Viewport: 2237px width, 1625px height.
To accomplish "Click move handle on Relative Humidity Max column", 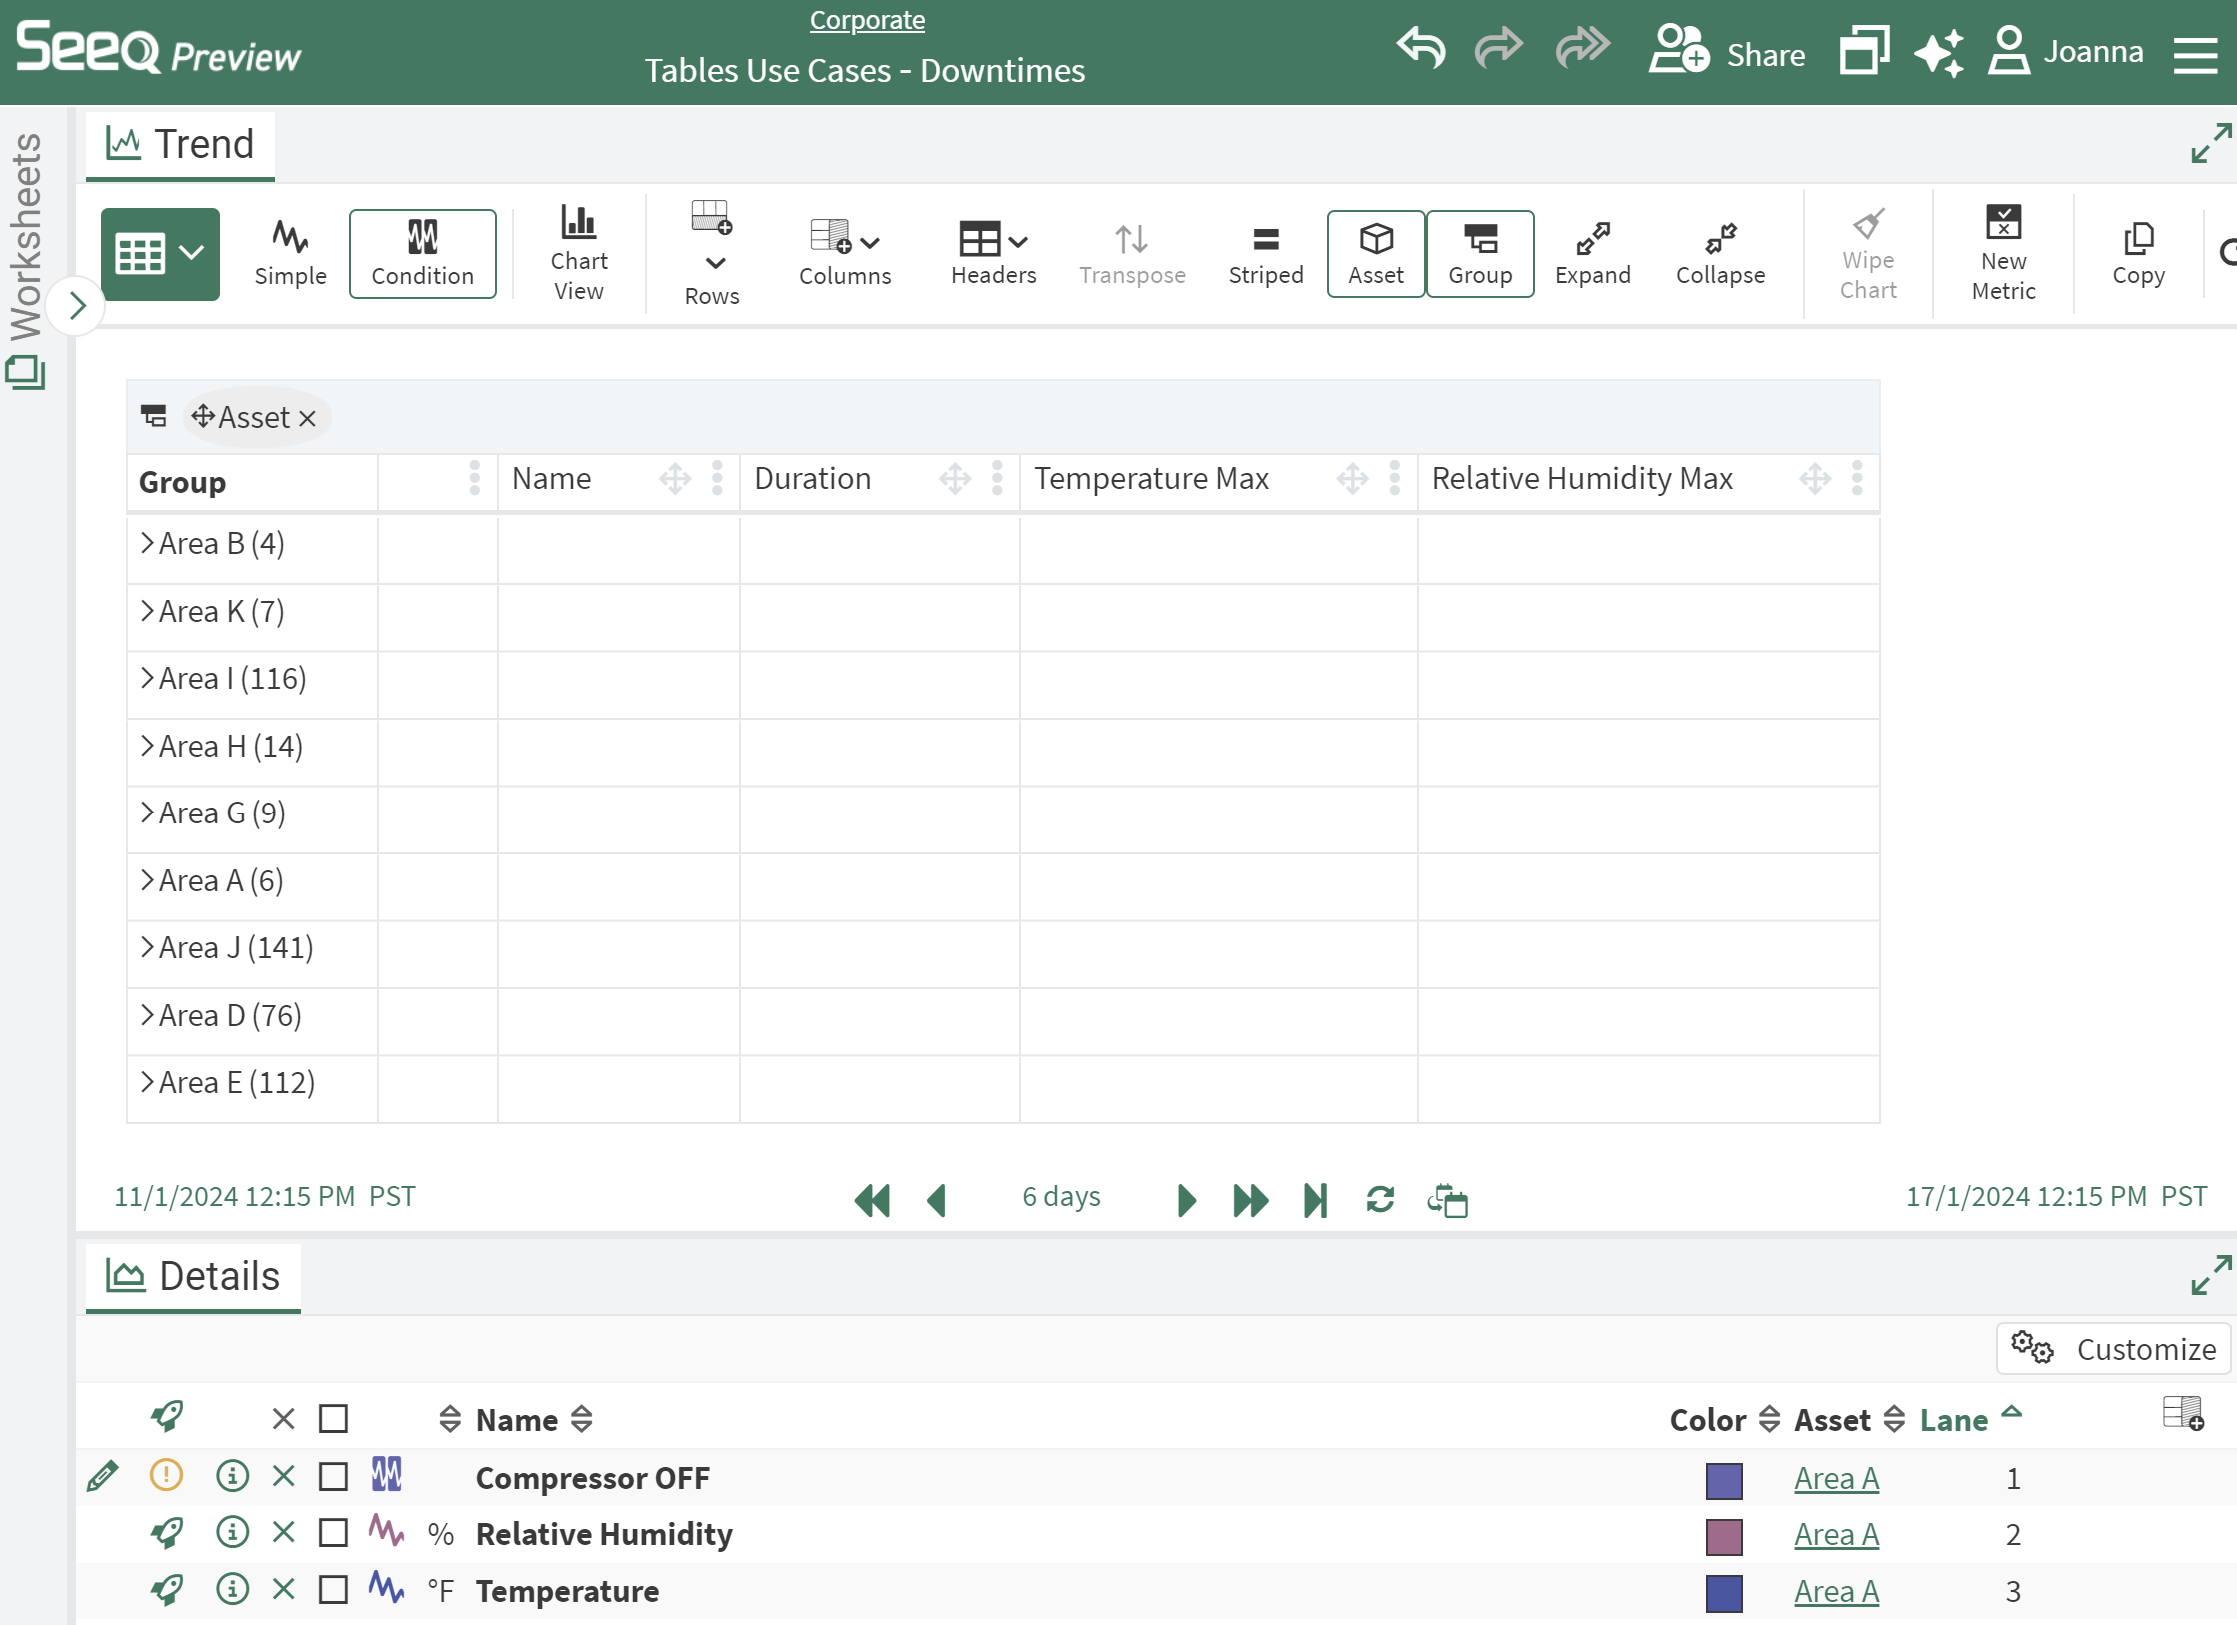I will click(1815, 479).
